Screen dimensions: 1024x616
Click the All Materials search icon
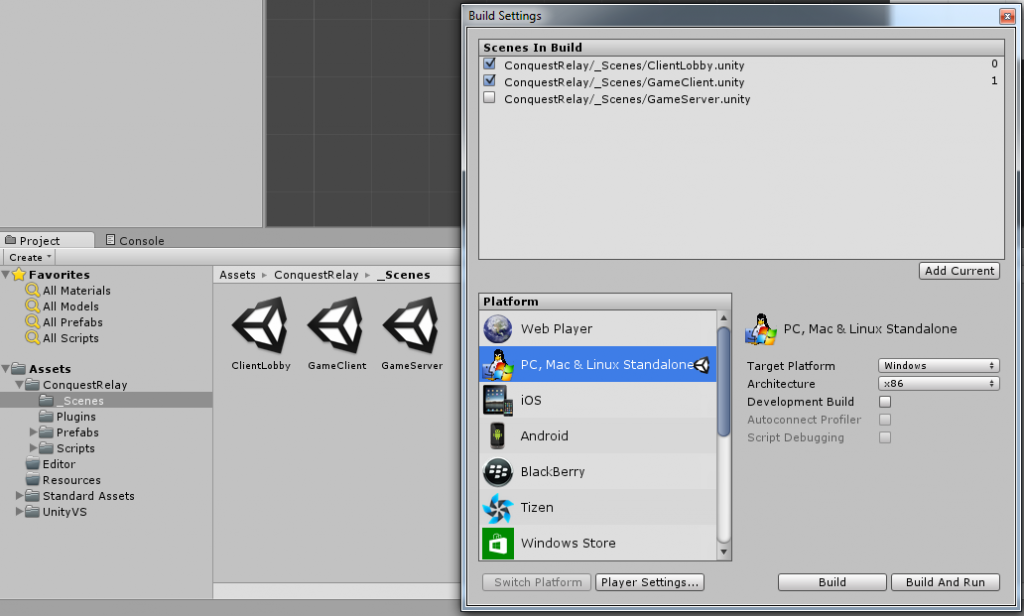click(x=33, y=290)
